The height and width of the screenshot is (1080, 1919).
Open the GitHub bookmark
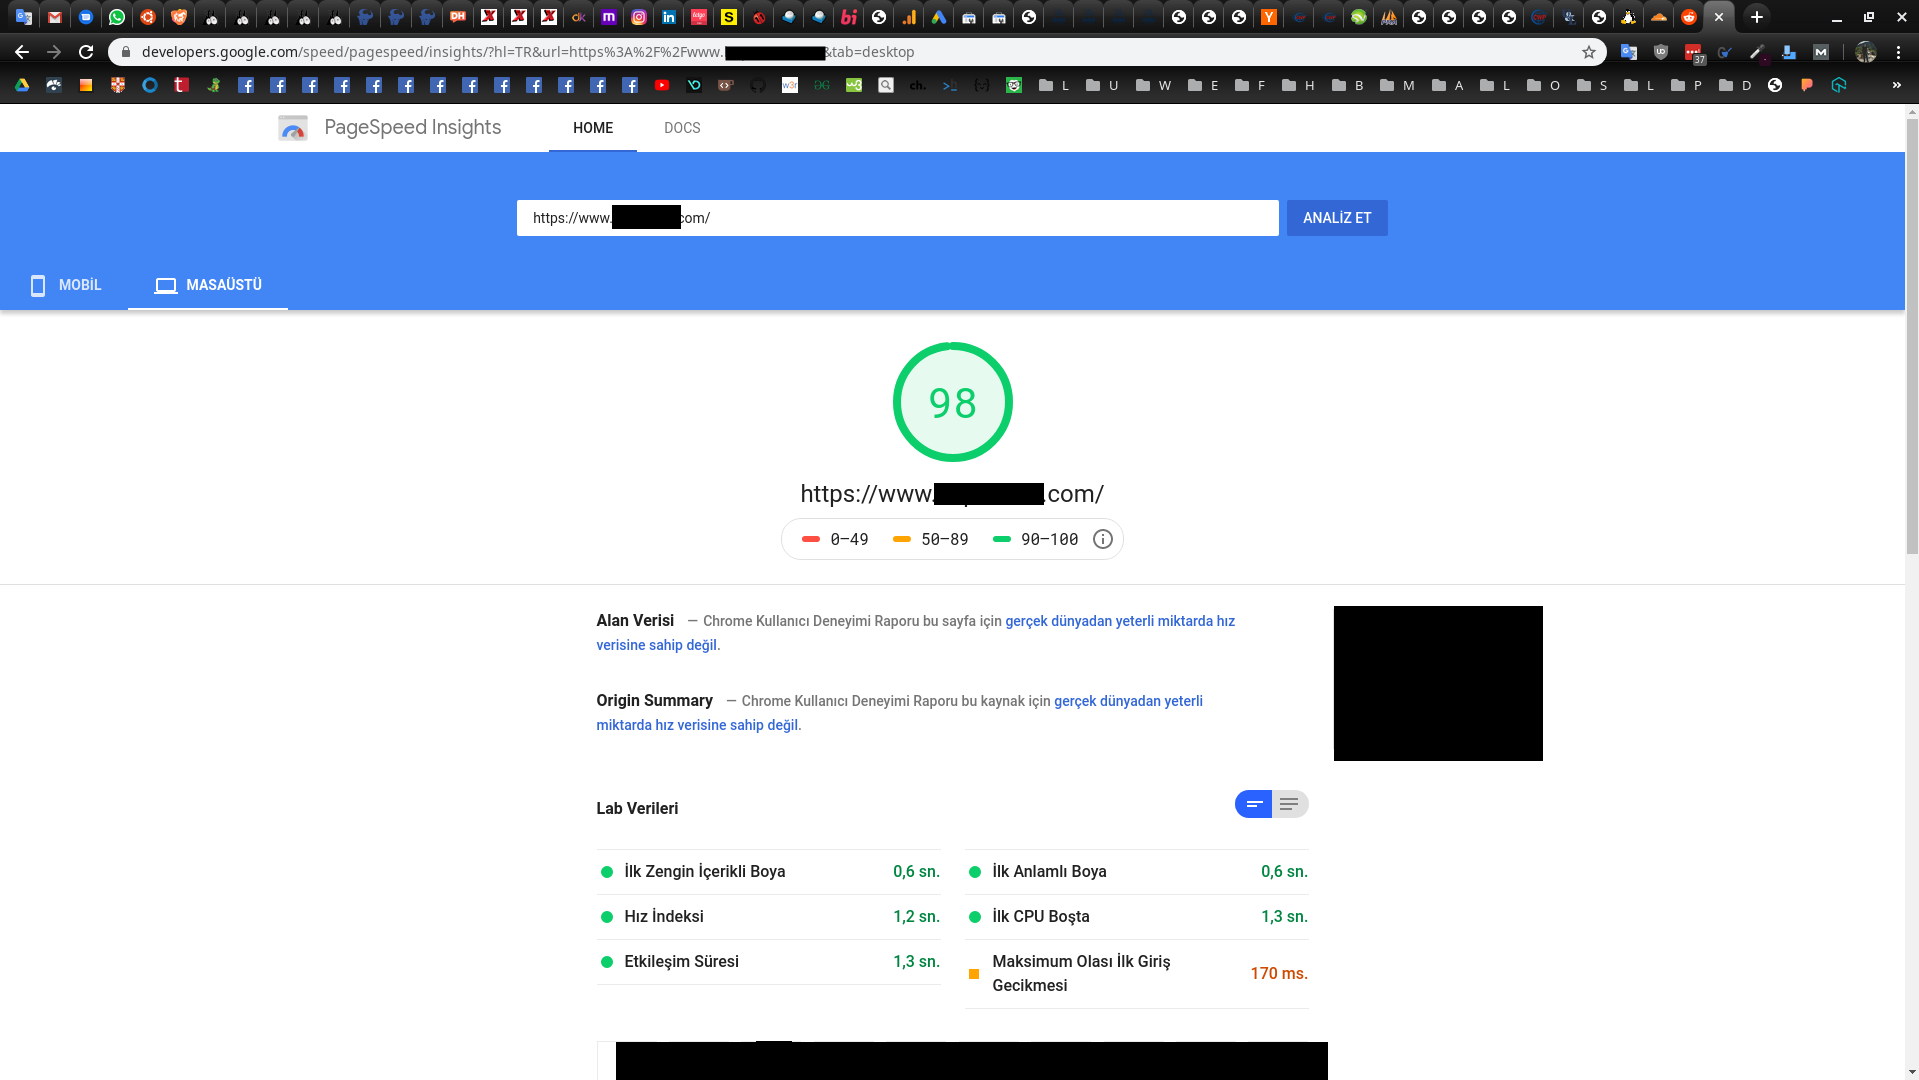[758, 86]
